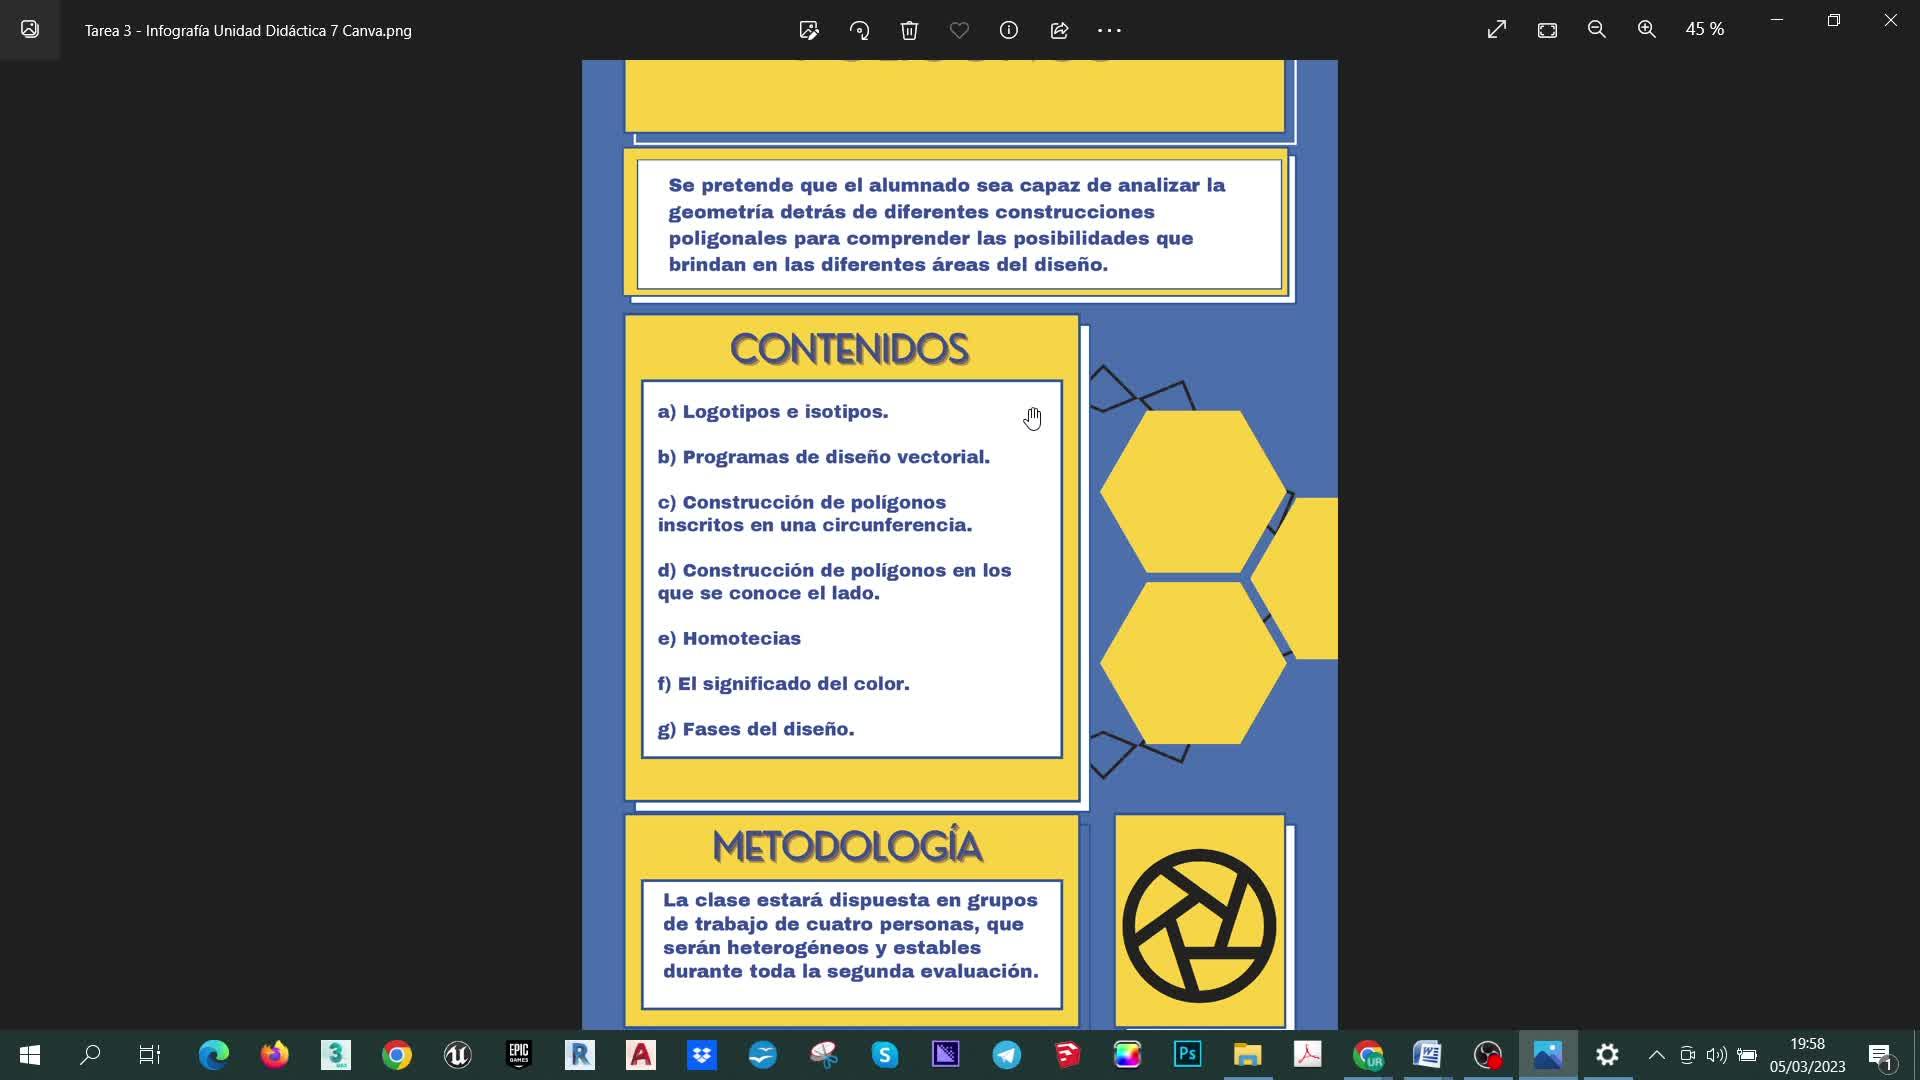Toggle the volume speaker tray icon

1716,1055
